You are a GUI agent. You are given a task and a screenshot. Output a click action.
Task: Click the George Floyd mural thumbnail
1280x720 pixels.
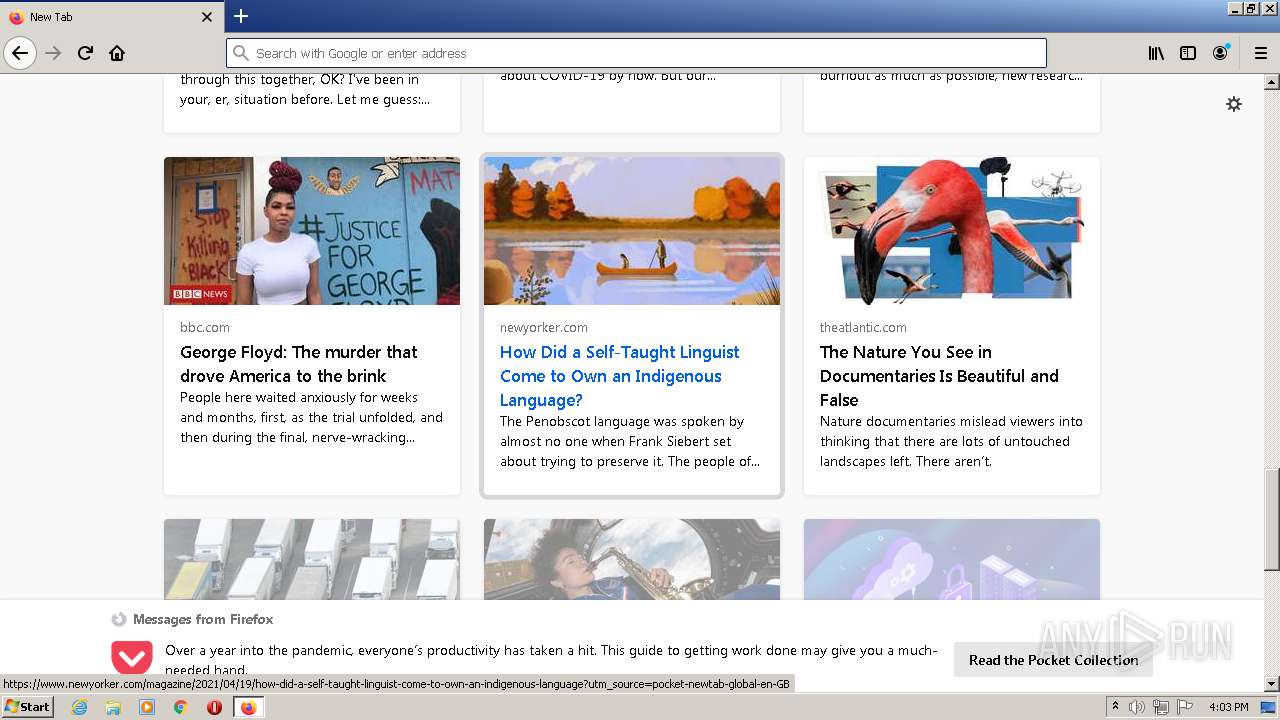pos(312,231)
